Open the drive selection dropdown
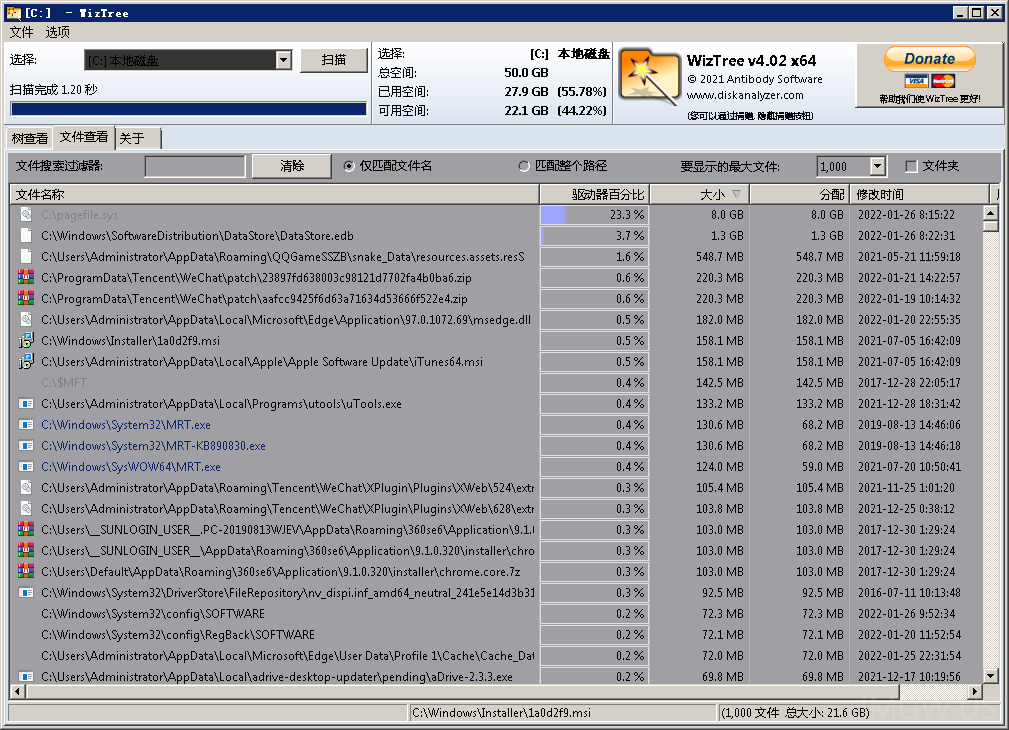 point(283,60)
